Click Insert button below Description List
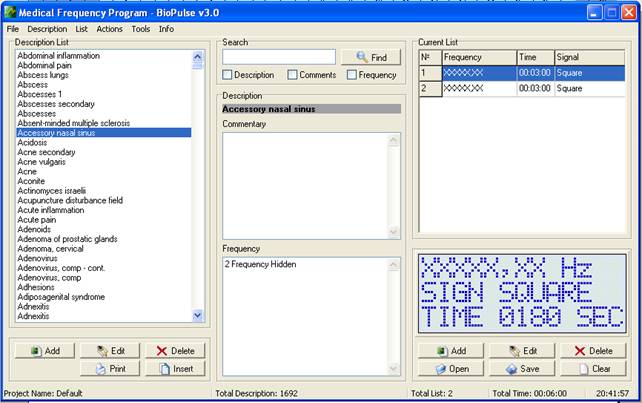Image resolution: width=642 pixels, height=403 pixels. tap(175, 369)
